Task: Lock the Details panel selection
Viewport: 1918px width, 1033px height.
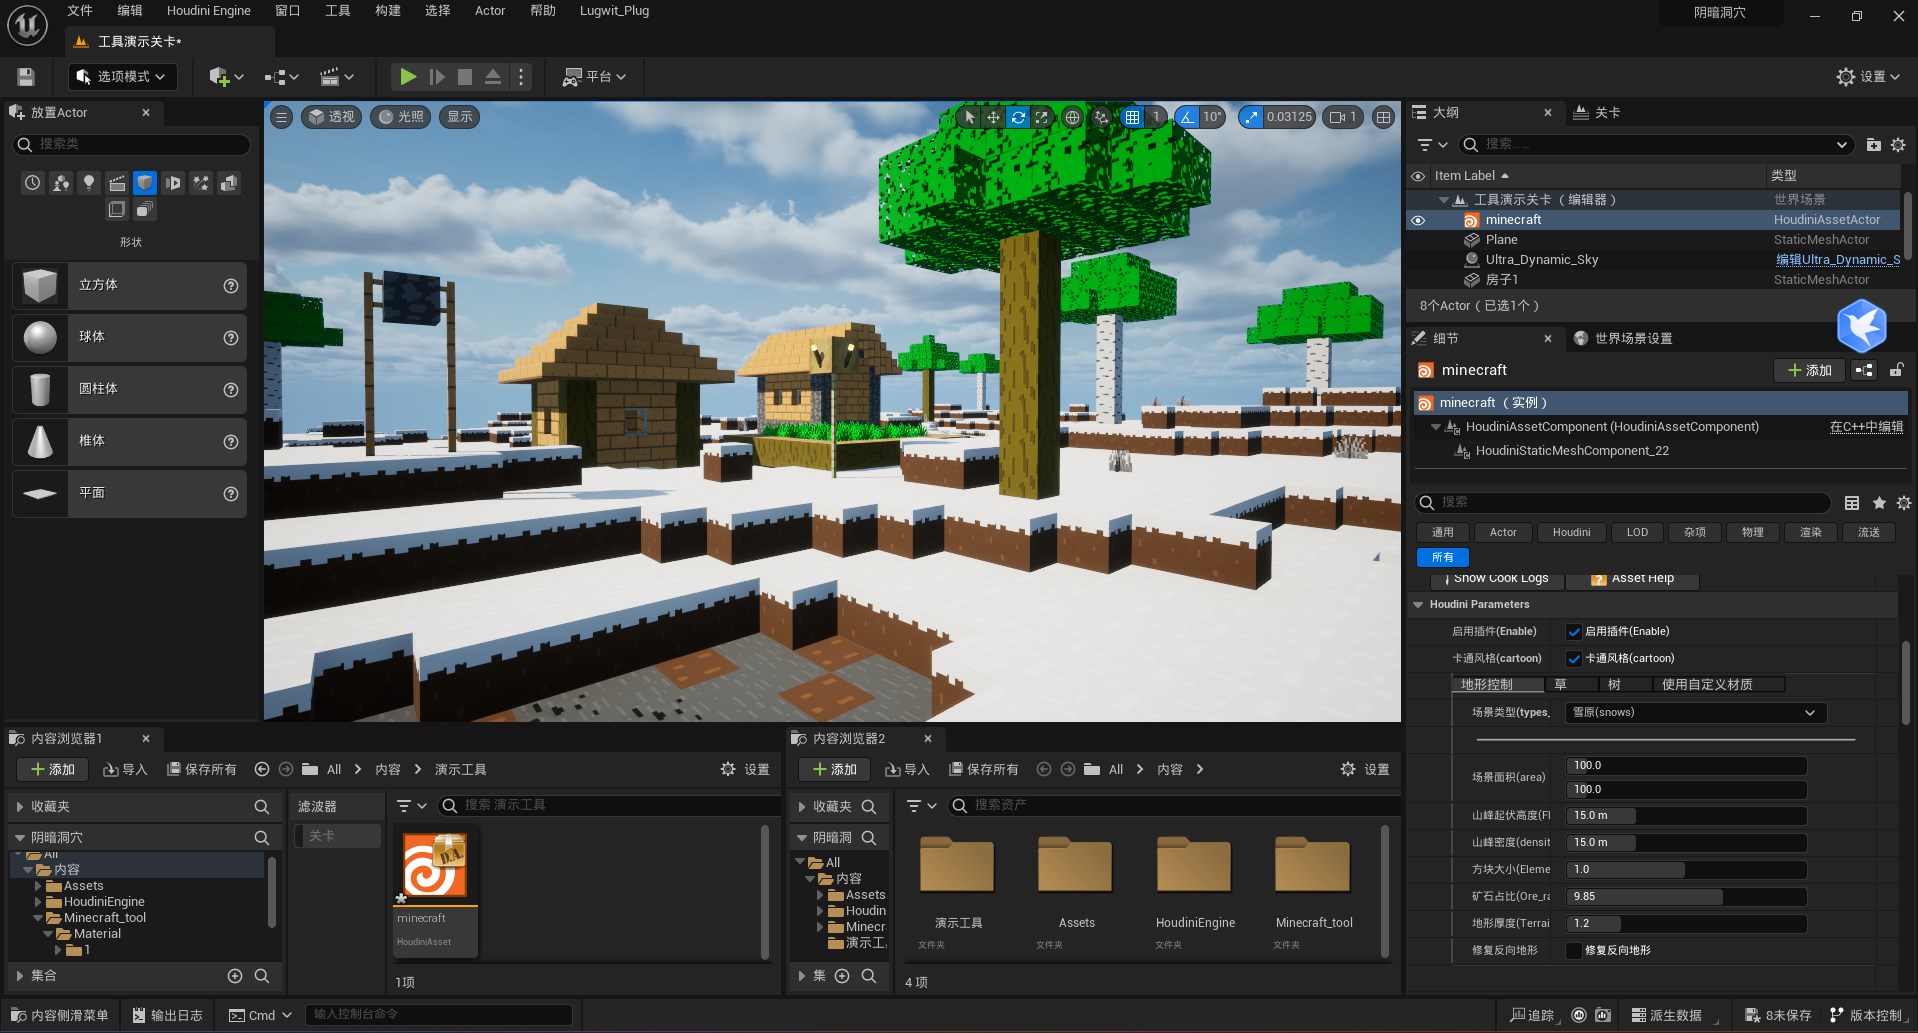Action: coord(1896,370)
